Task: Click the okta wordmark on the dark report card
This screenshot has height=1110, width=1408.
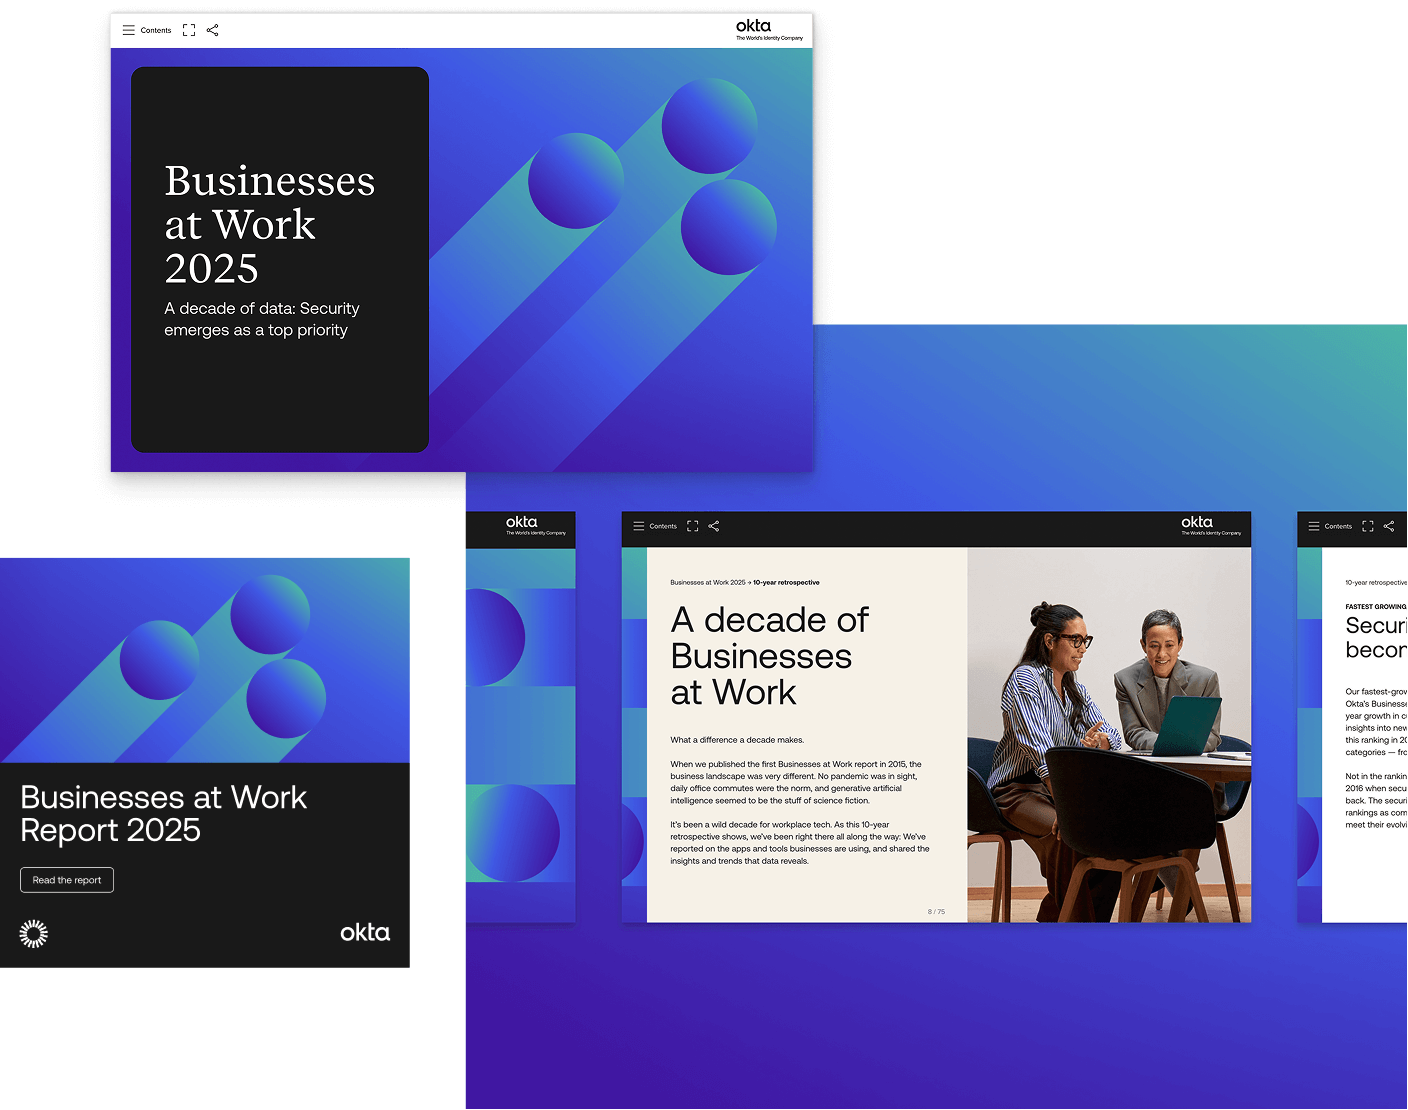Action: coord(364,932)
